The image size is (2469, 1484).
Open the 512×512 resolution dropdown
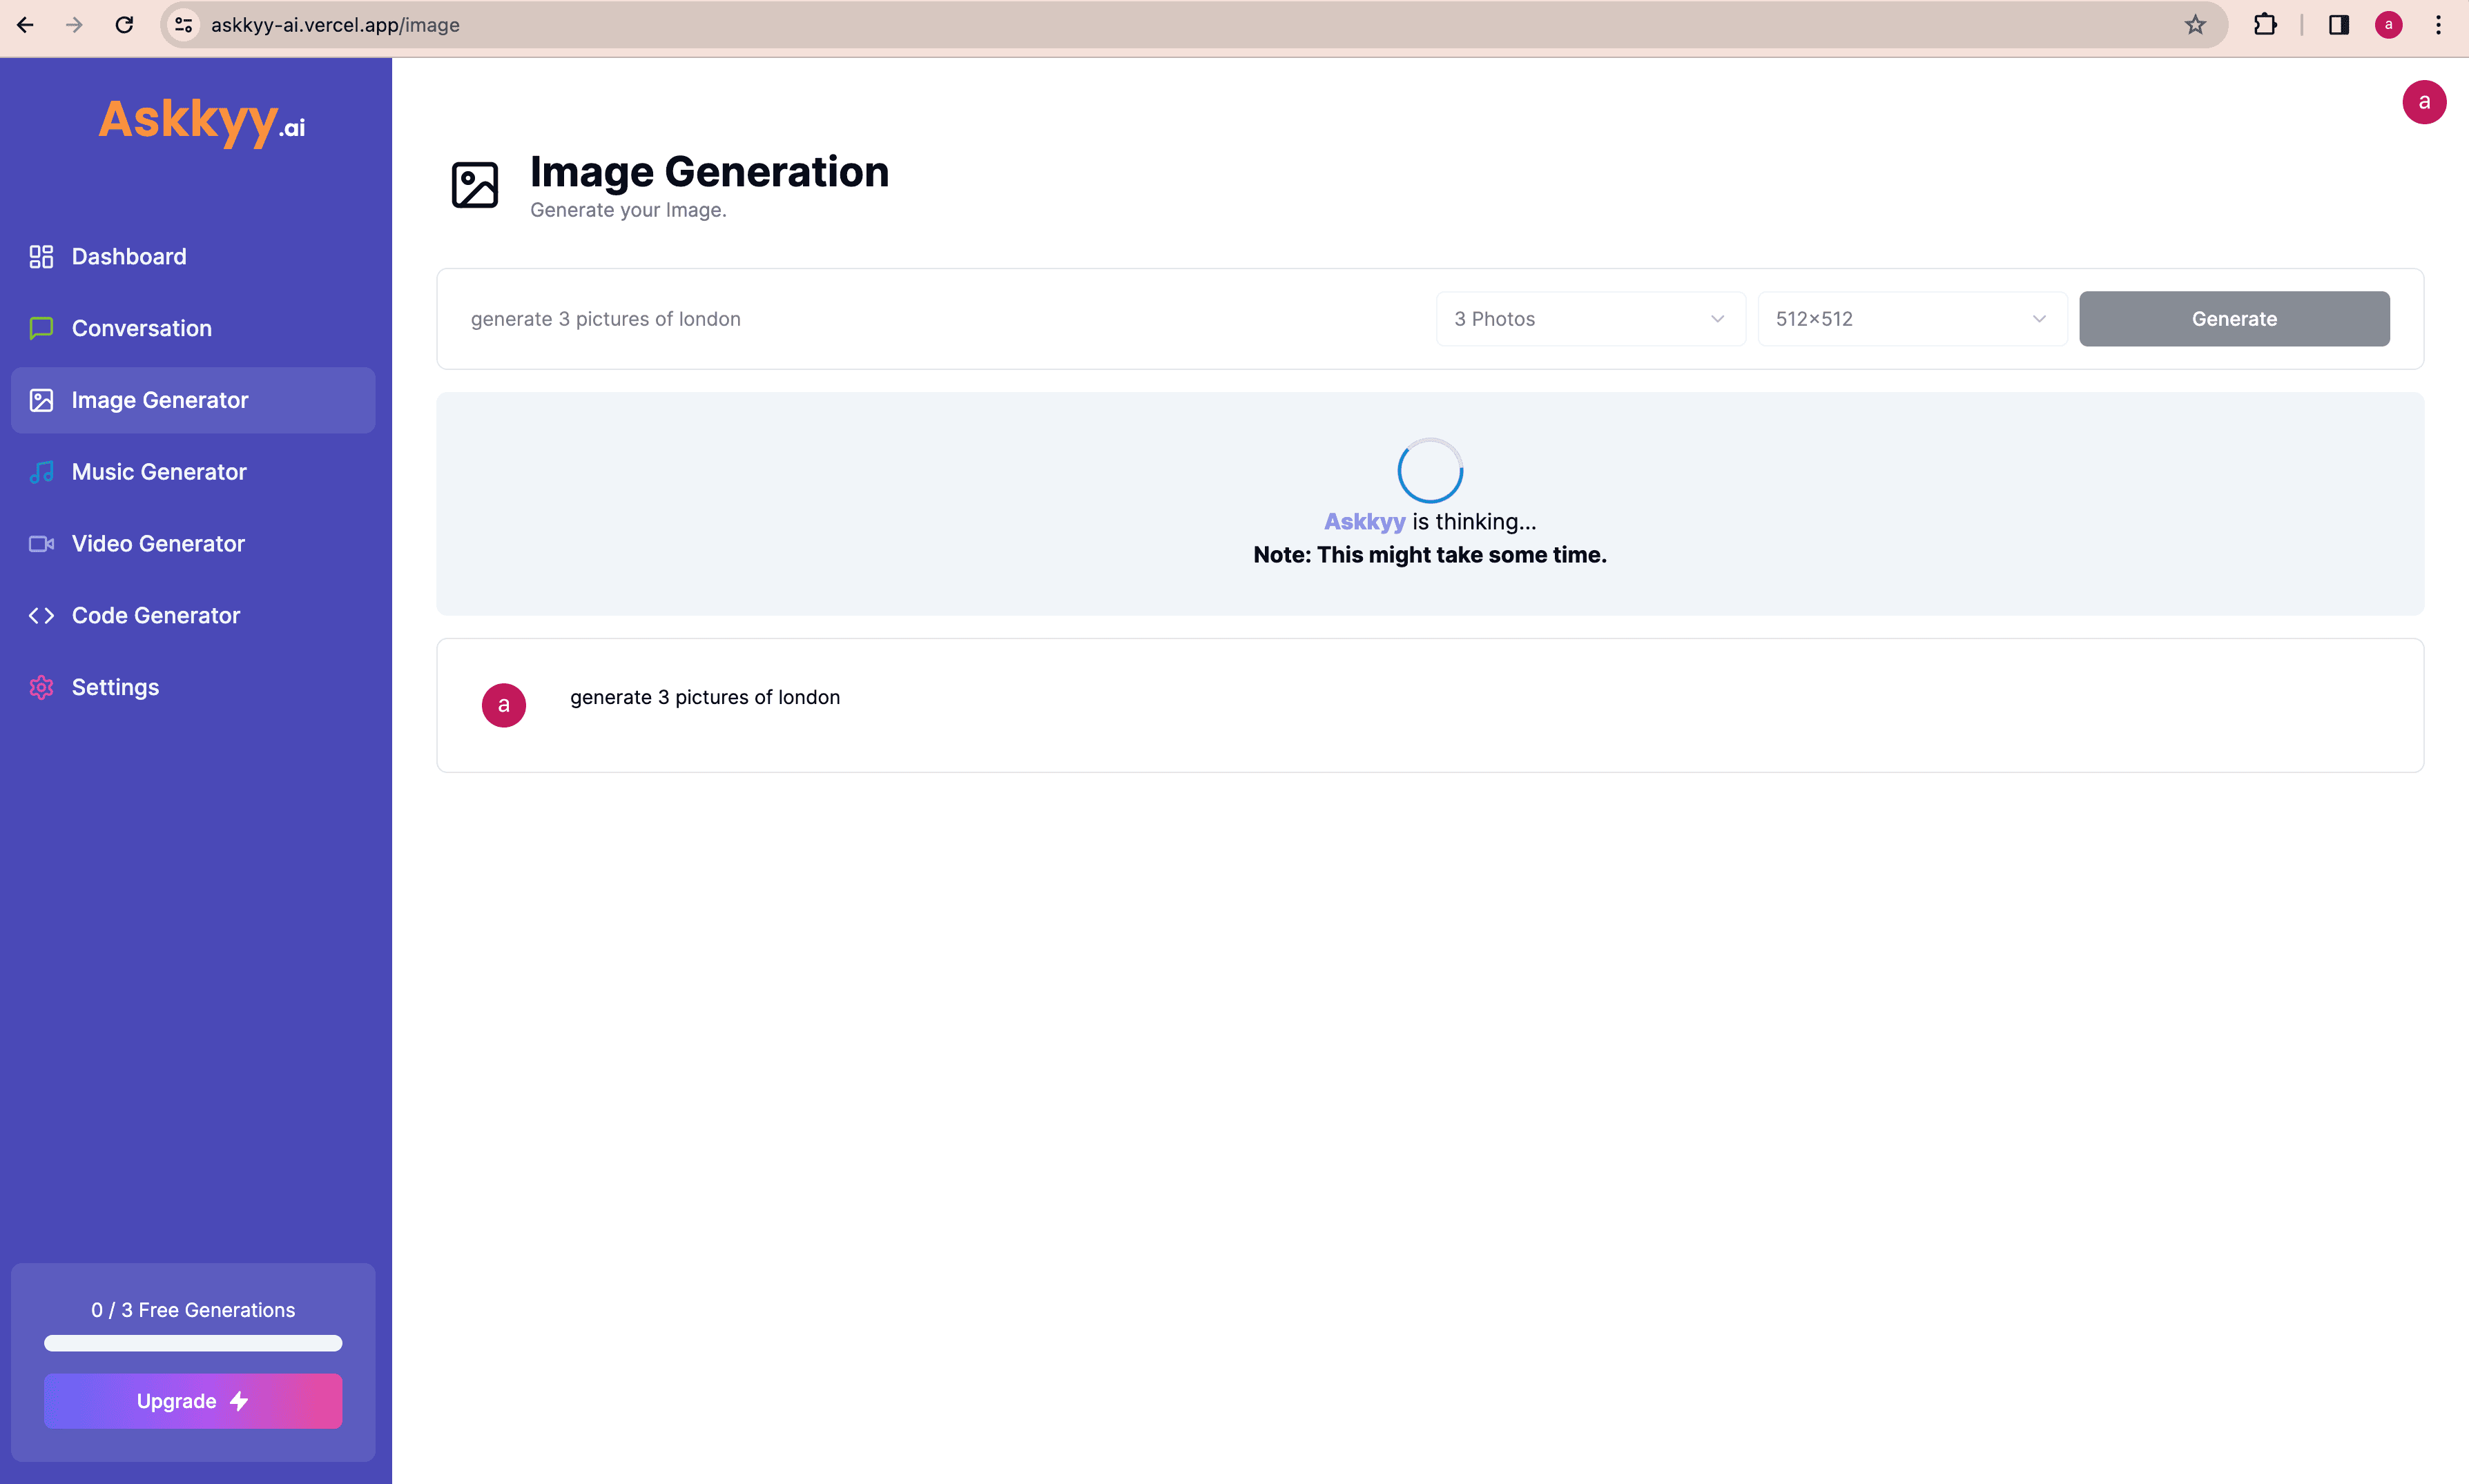click(1911, 319)
